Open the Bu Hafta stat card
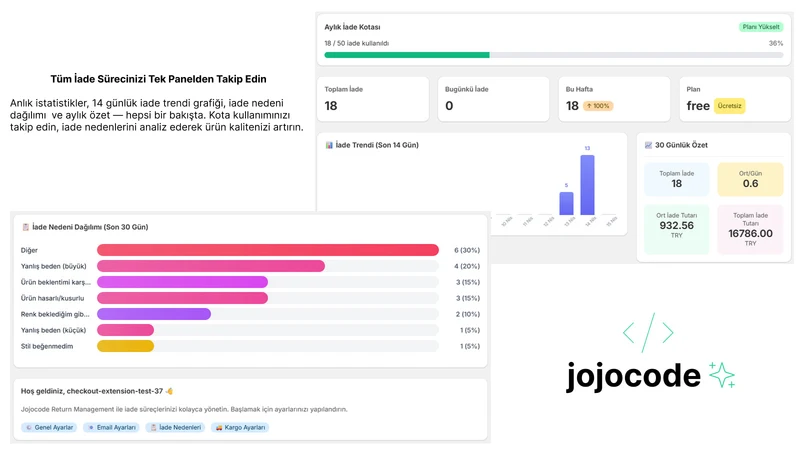This screenshot has width=800, height=450. pos(614,99)
